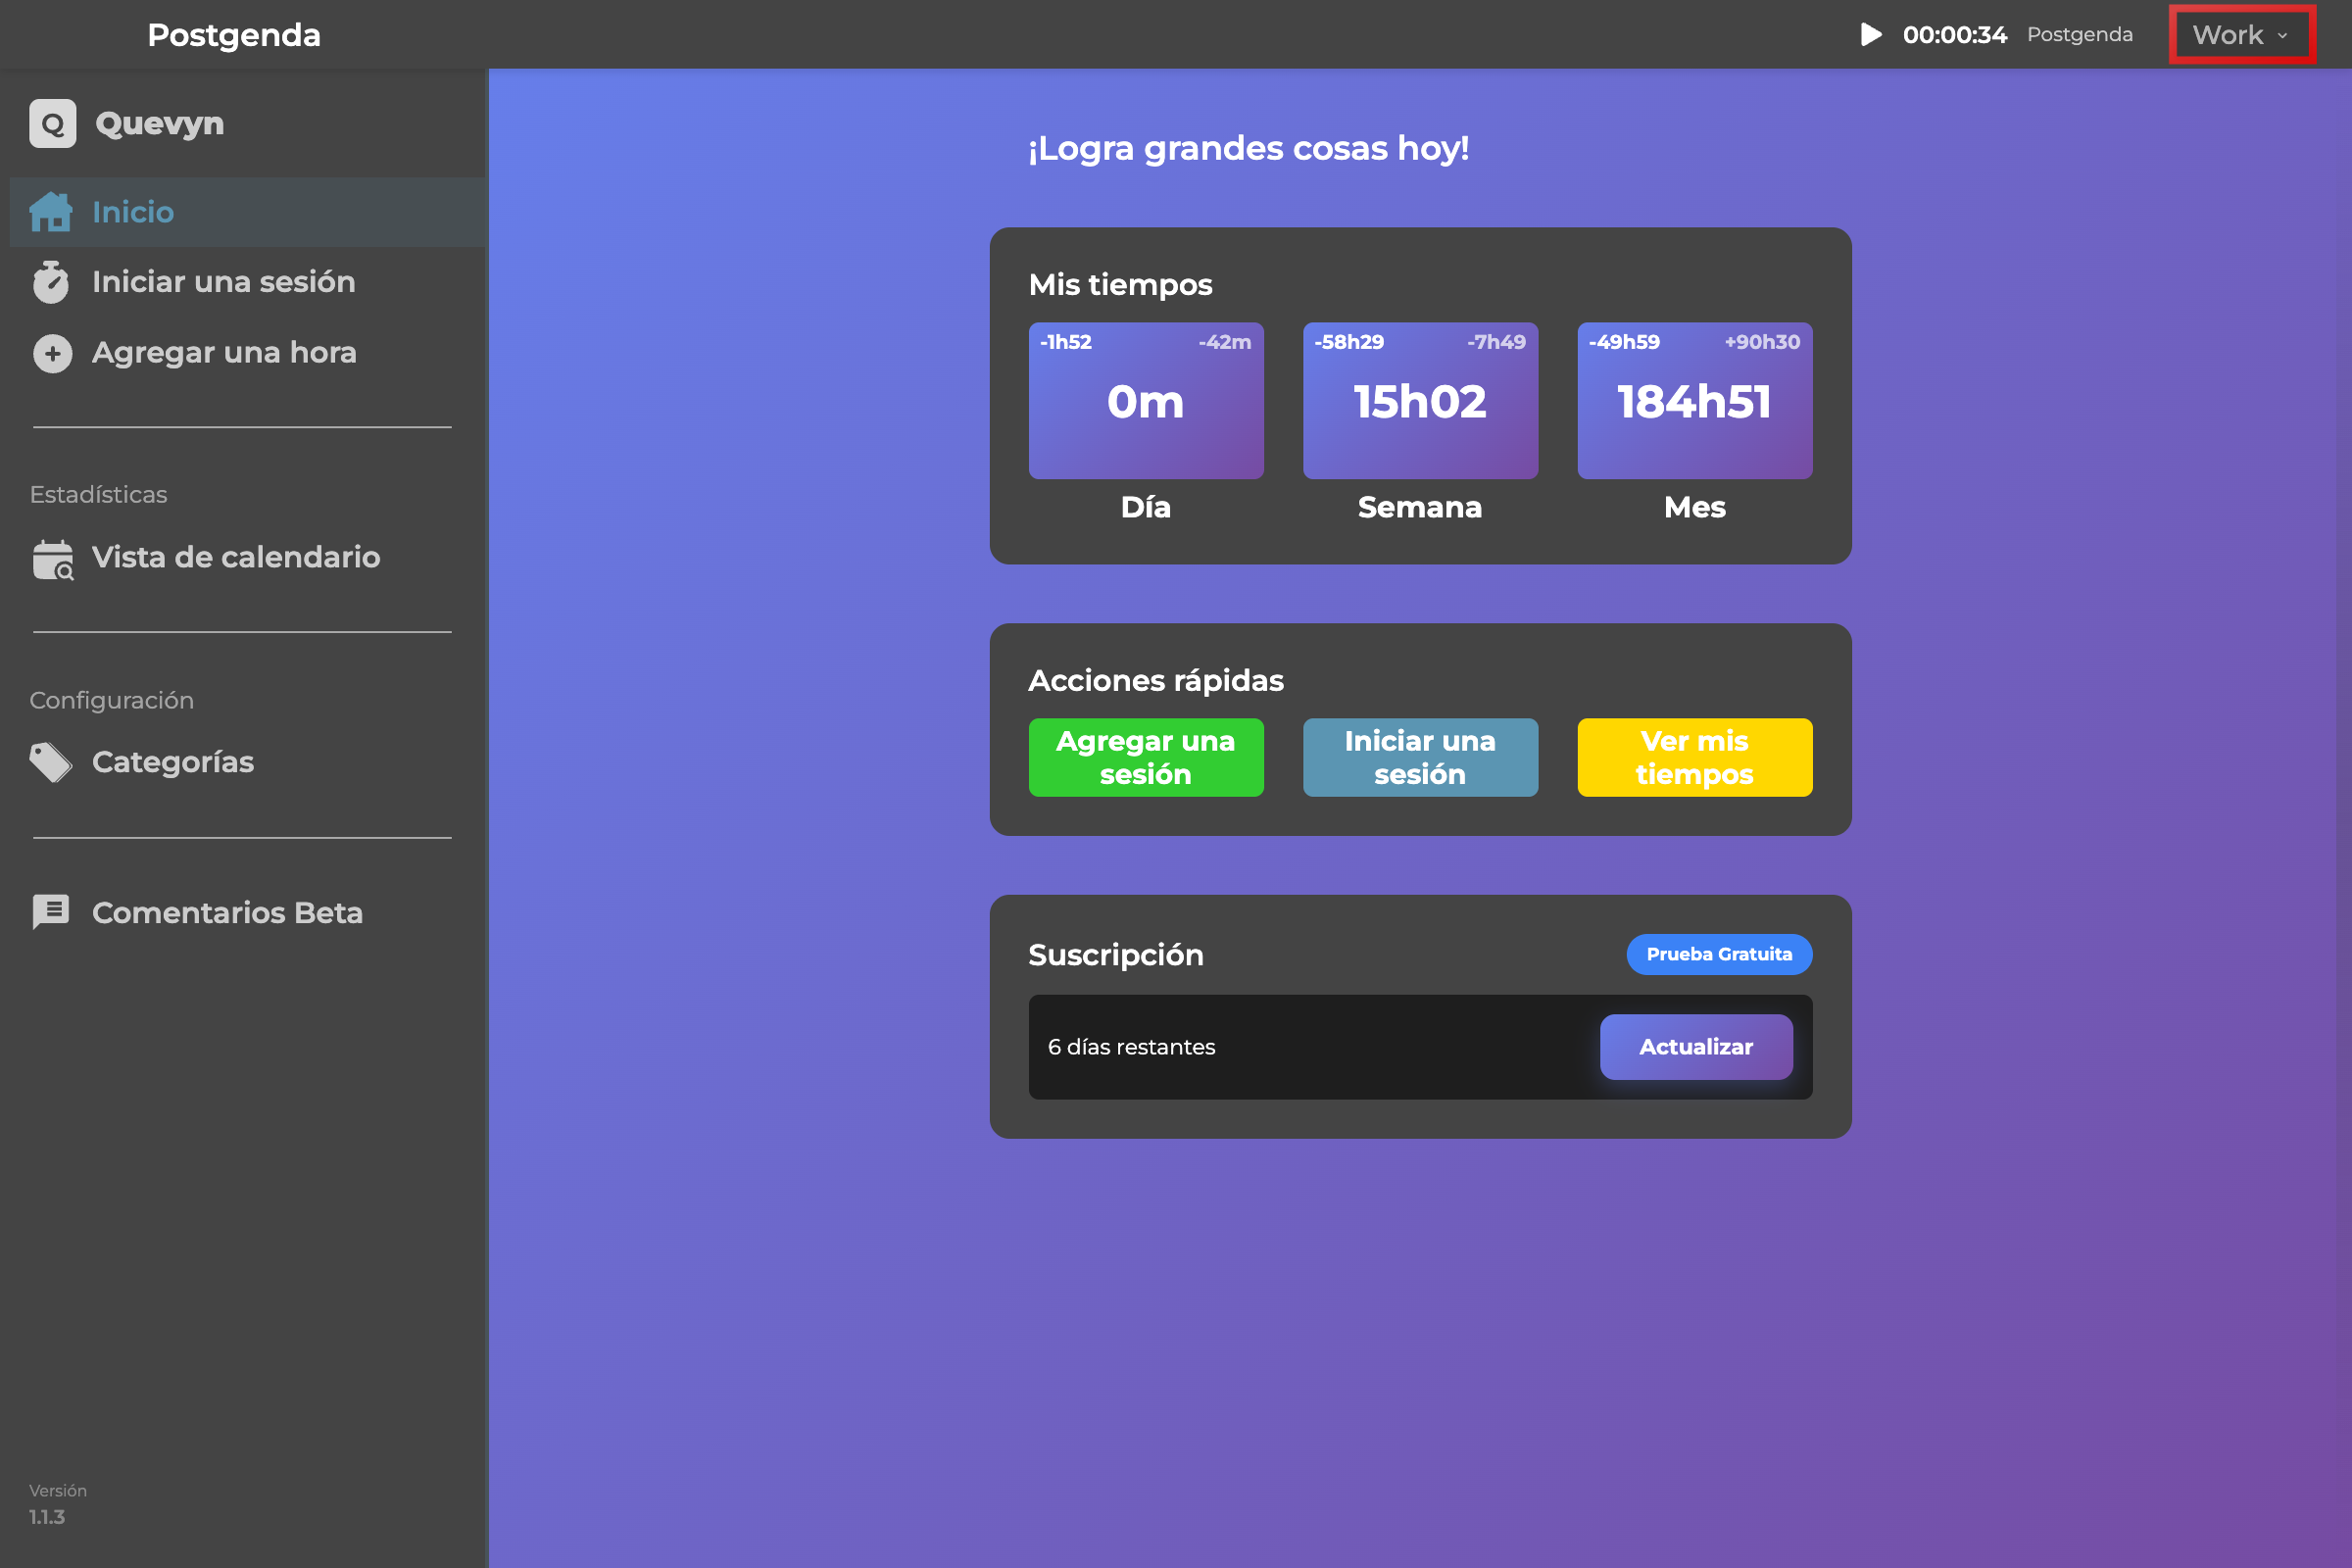Click the chat icon for Comentarios Beta
This screenshot has height=1568, width=2352.
[51, 912]
